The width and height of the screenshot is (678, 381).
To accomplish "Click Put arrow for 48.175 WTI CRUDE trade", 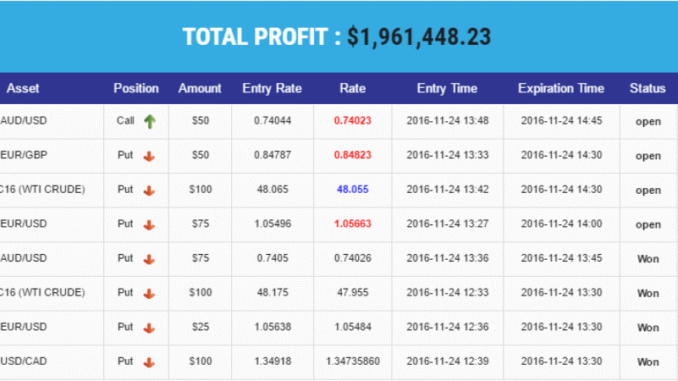I will tap(149, 293).
